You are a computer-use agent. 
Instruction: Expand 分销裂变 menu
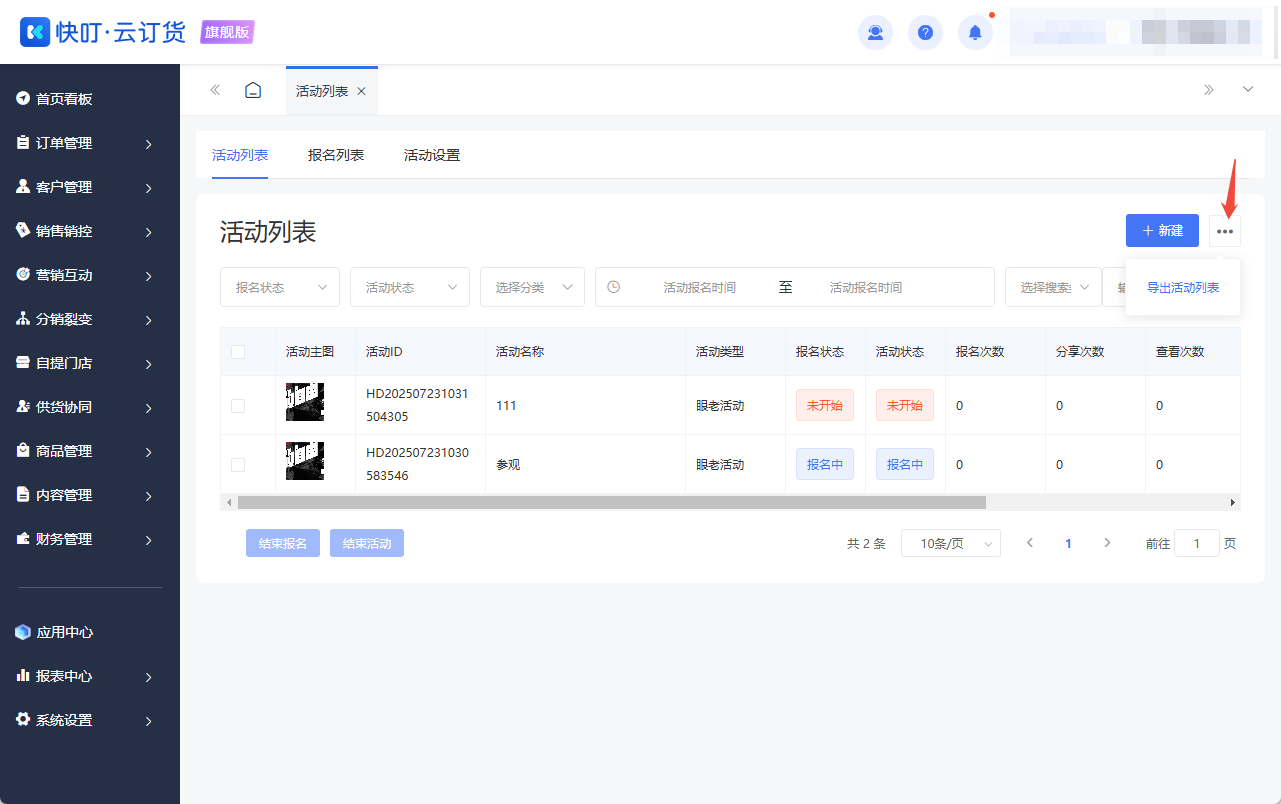90,319
